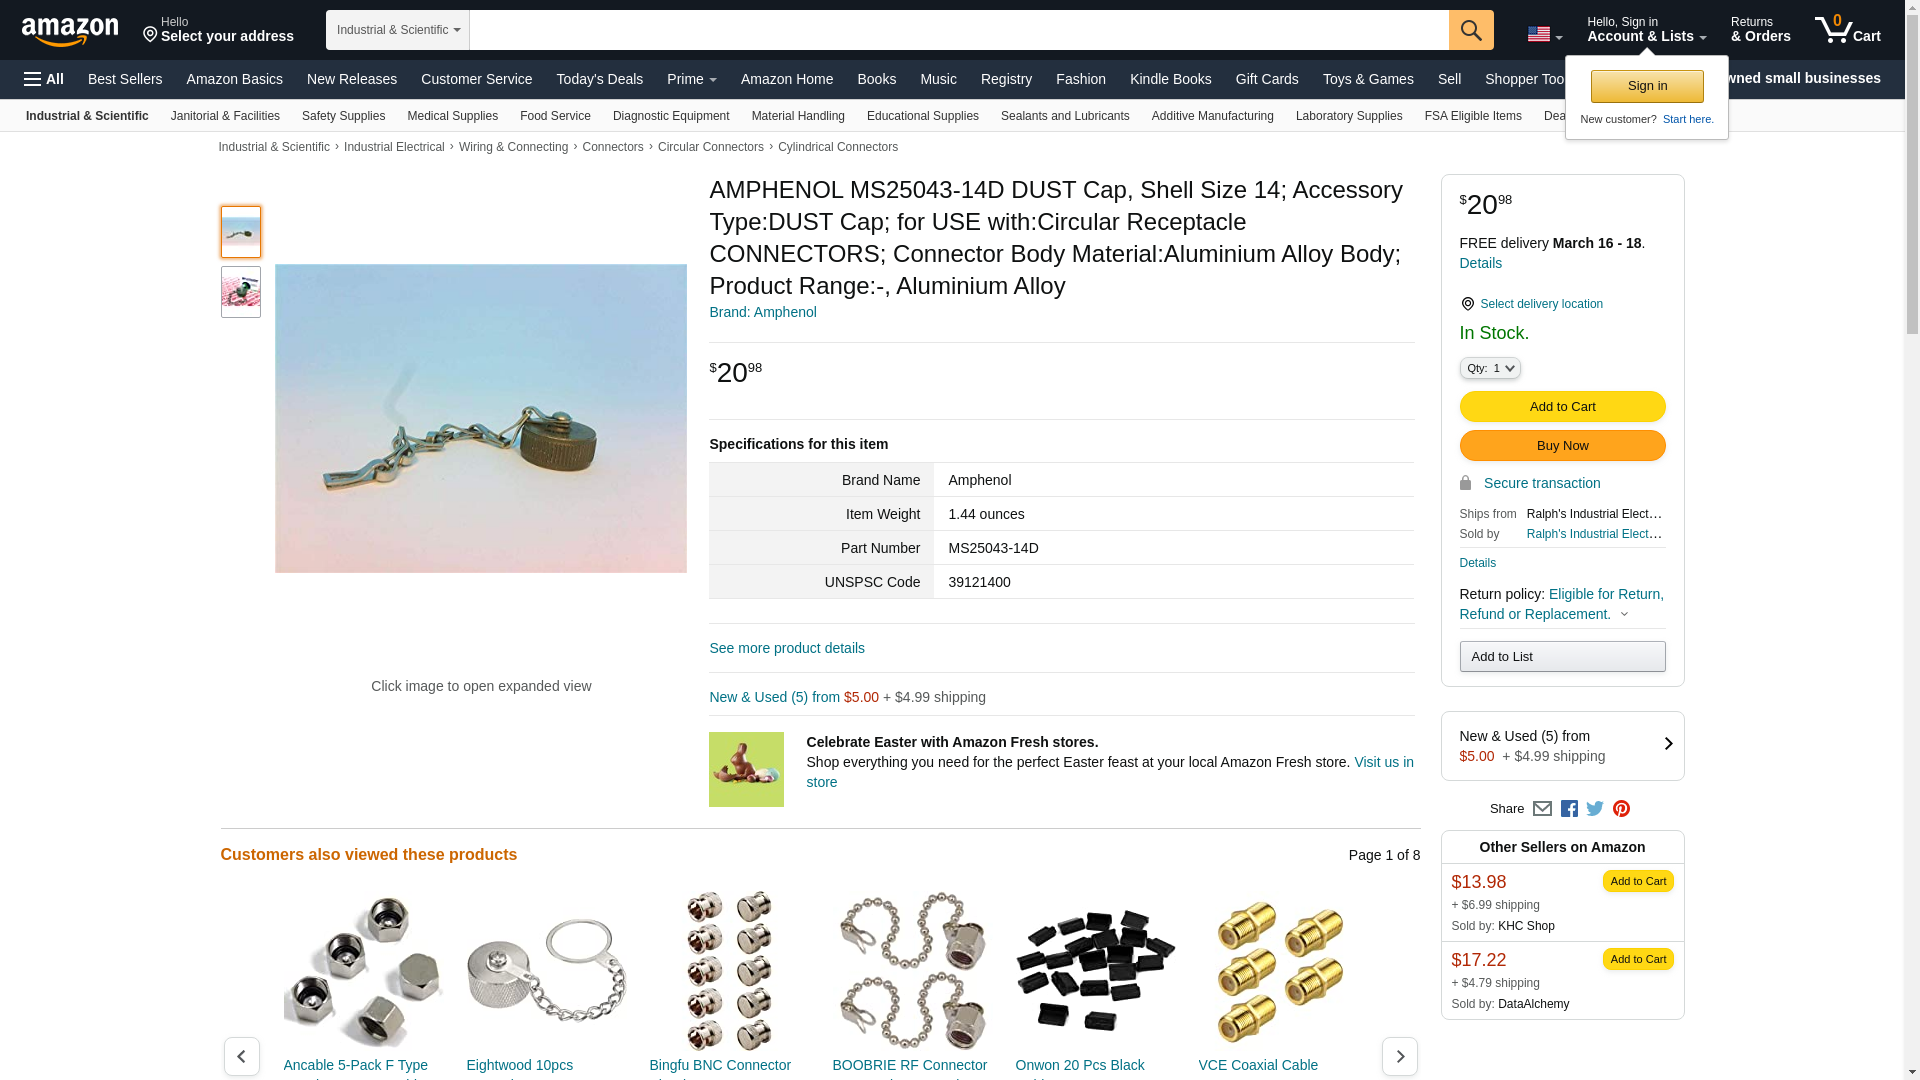Image resolution: width=1920 pixels, height=1080 pixels.
Task: Open the Amazon logo home link
Action: click(70, 31)
